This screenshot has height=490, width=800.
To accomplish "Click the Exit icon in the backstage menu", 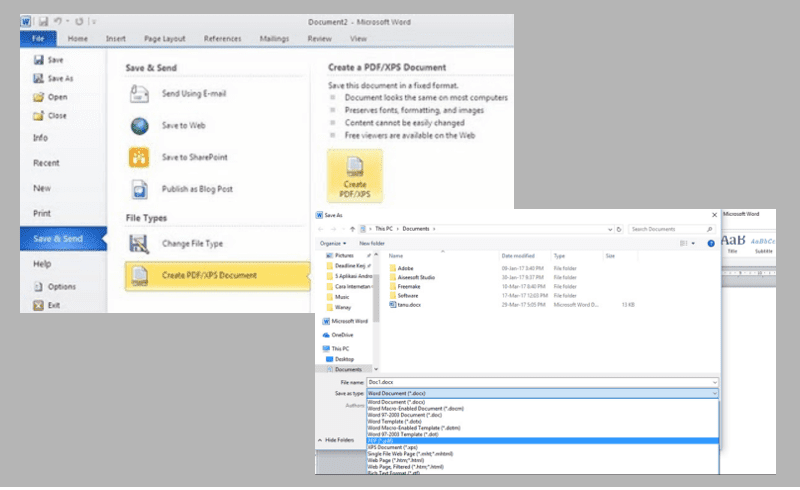I will point(38,305).
